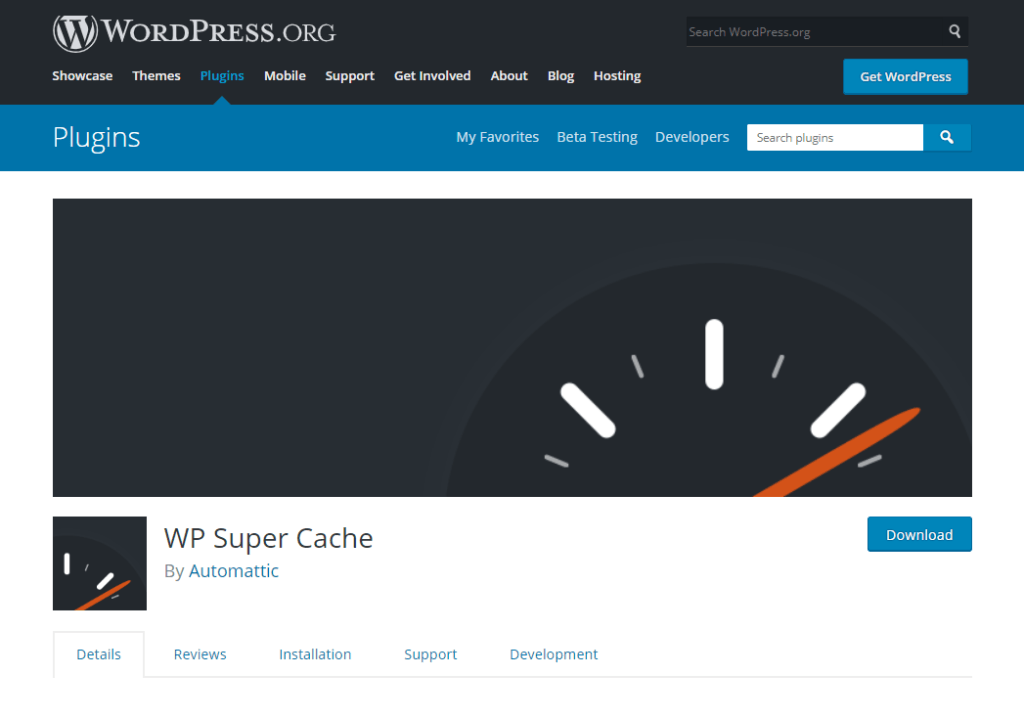Screen dimensions: 1024x720
Task: Open the Mobile menu item
Action: pos(285,76)
